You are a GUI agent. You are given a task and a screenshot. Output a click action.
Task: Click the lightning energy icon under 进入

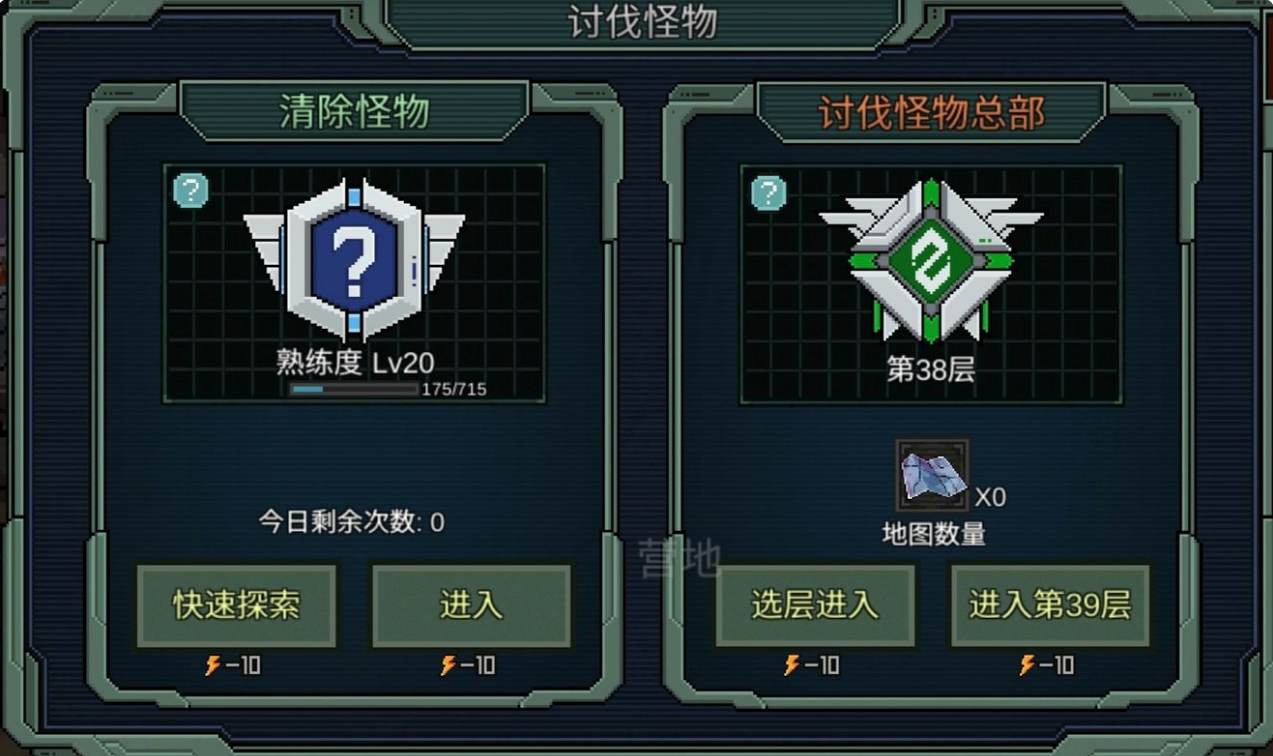(x=448, y=665)
